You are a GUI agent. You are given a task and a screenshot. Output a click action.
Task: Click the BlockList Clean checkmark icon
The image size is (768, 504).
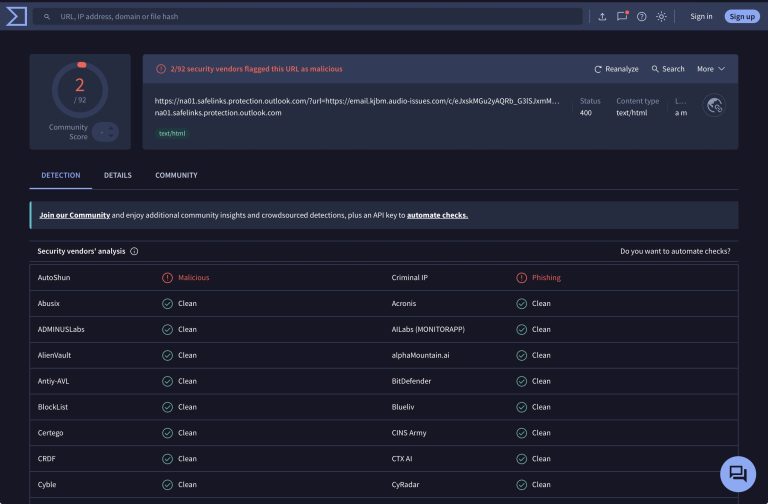[x=168, y=407]
